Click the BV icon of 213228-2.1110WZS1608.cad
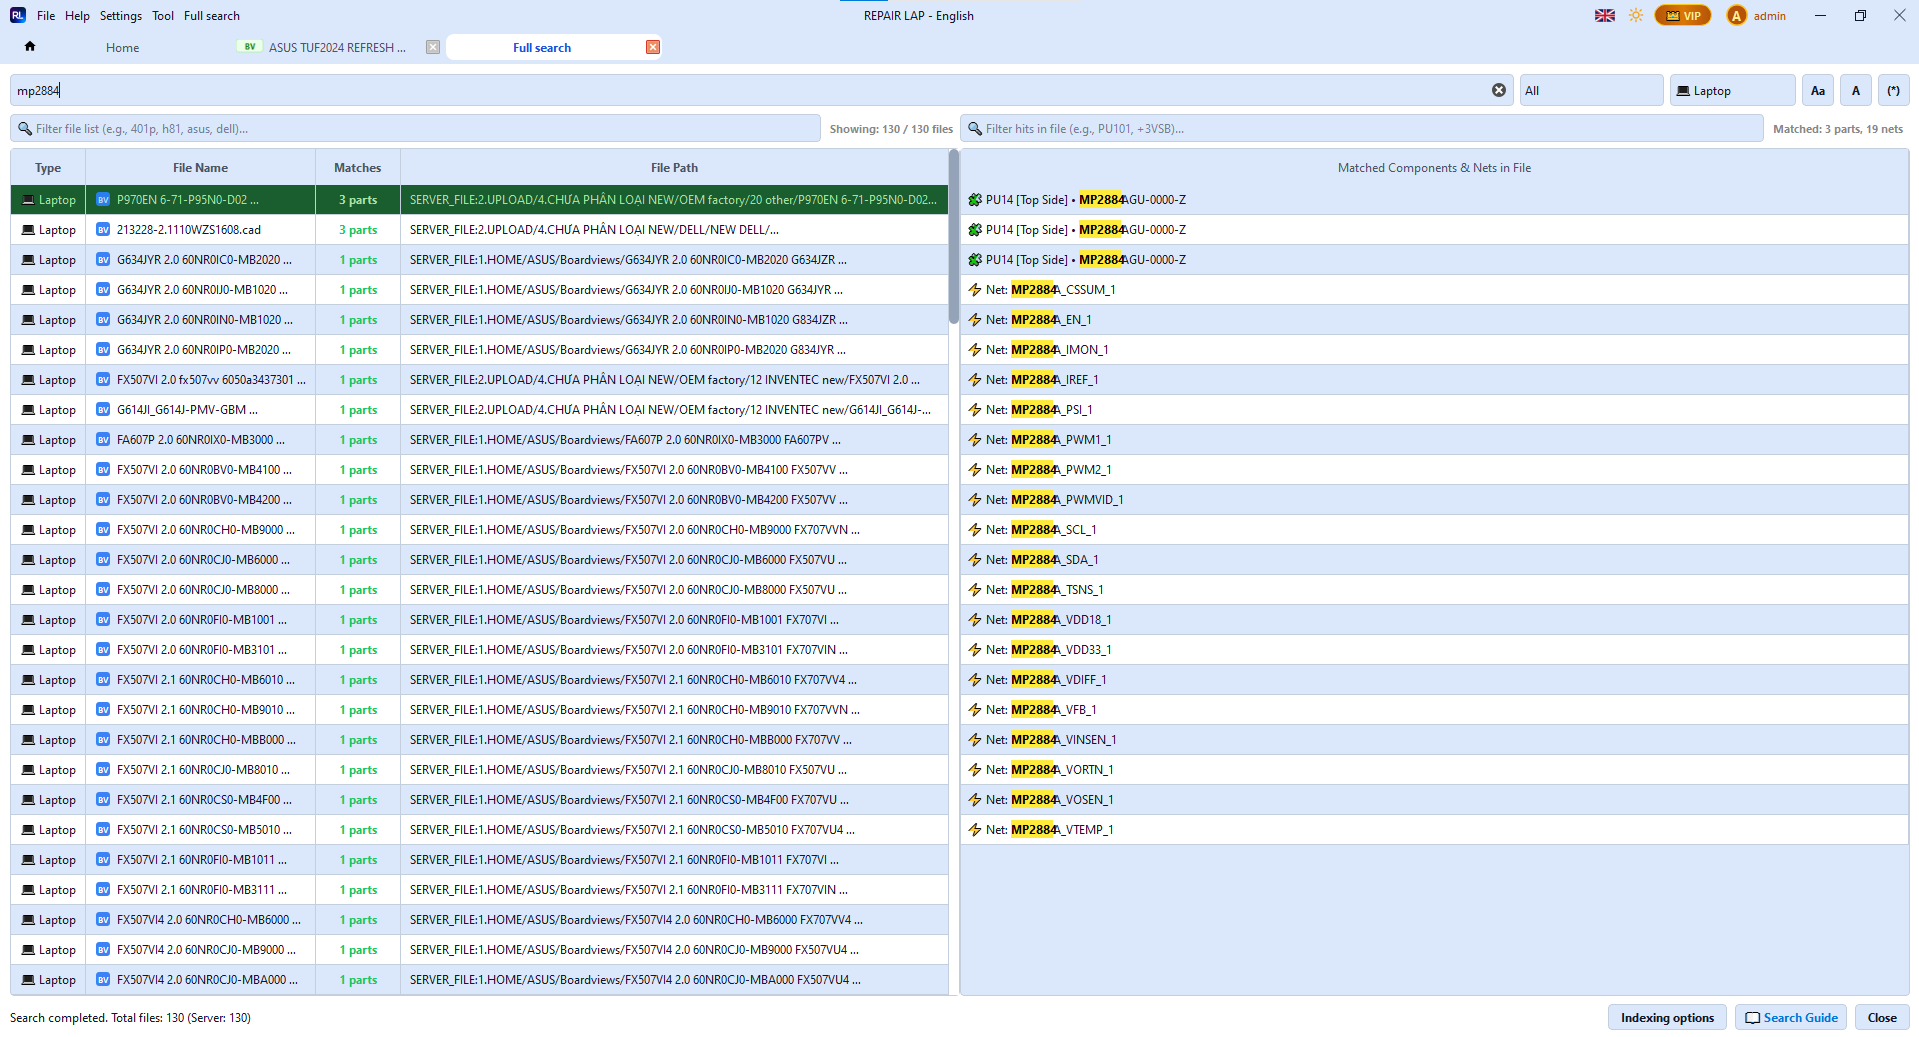 (x=103, y=229)
